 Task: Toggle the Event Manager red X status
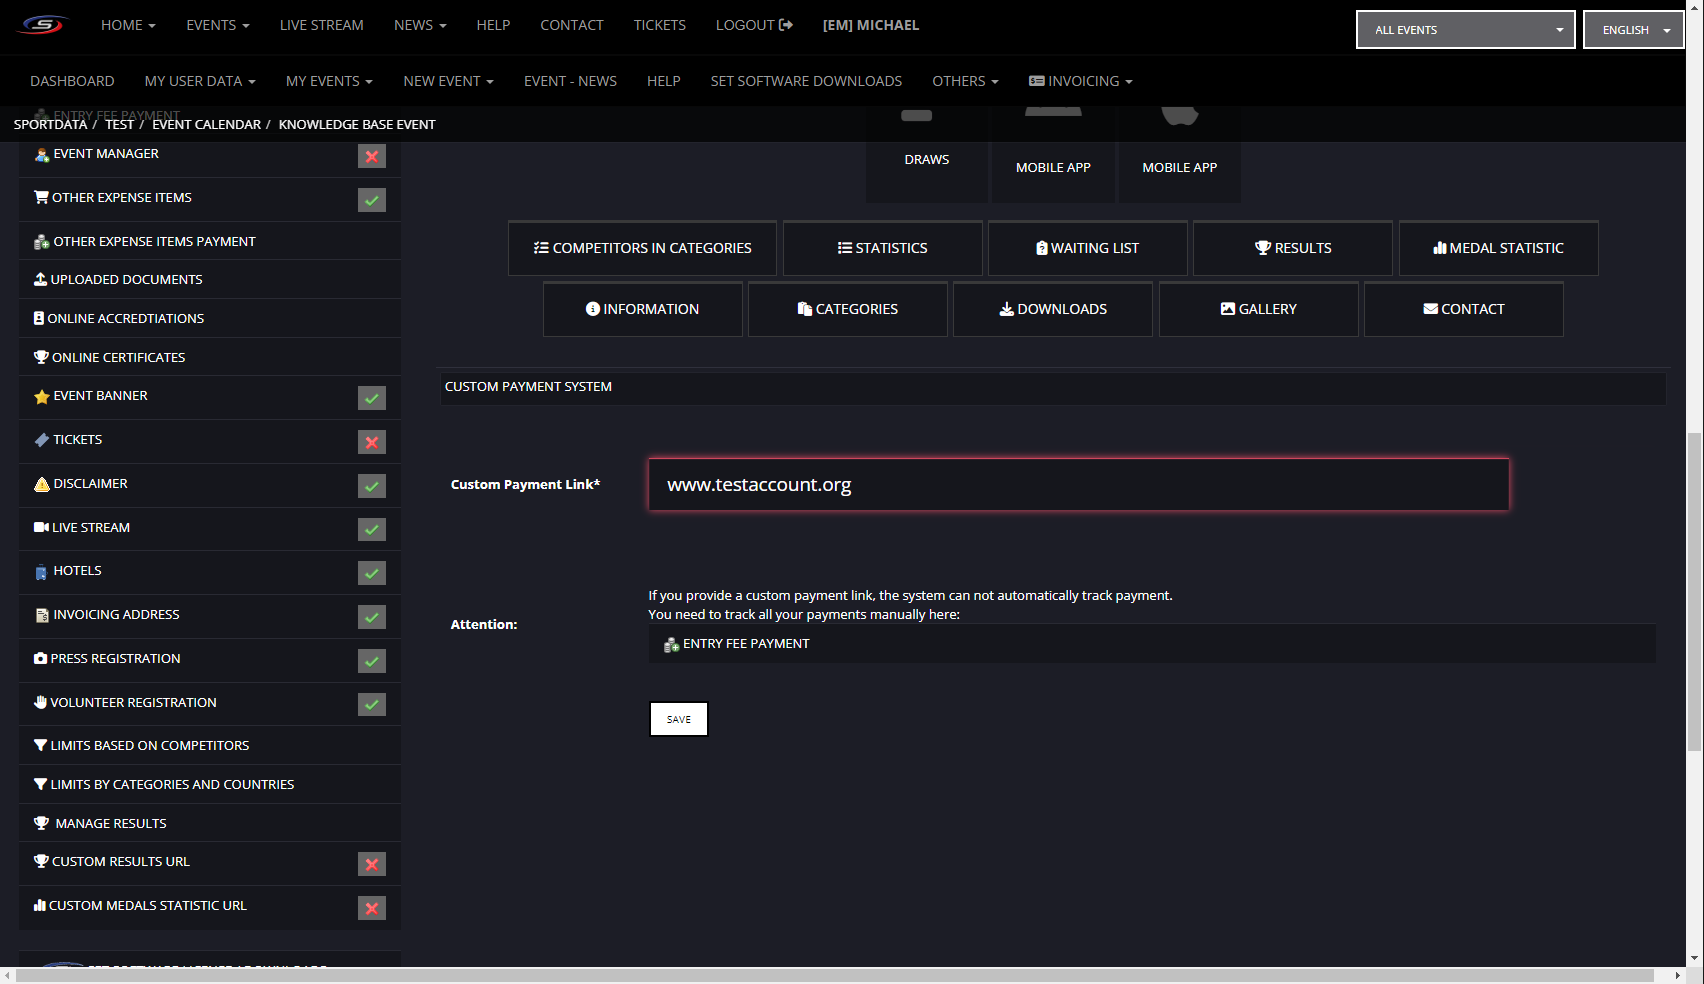pyautogui.click(x=372, y=156)
